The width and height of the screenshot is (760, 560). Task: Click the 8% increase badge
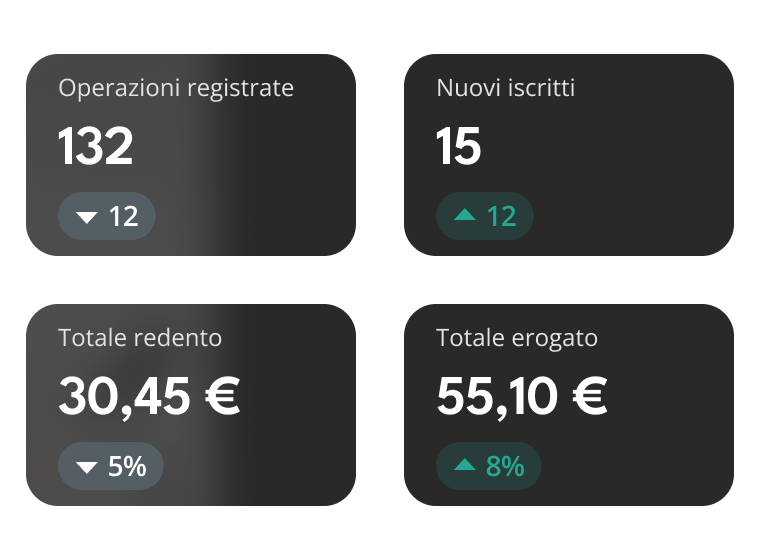click(489, 466)
